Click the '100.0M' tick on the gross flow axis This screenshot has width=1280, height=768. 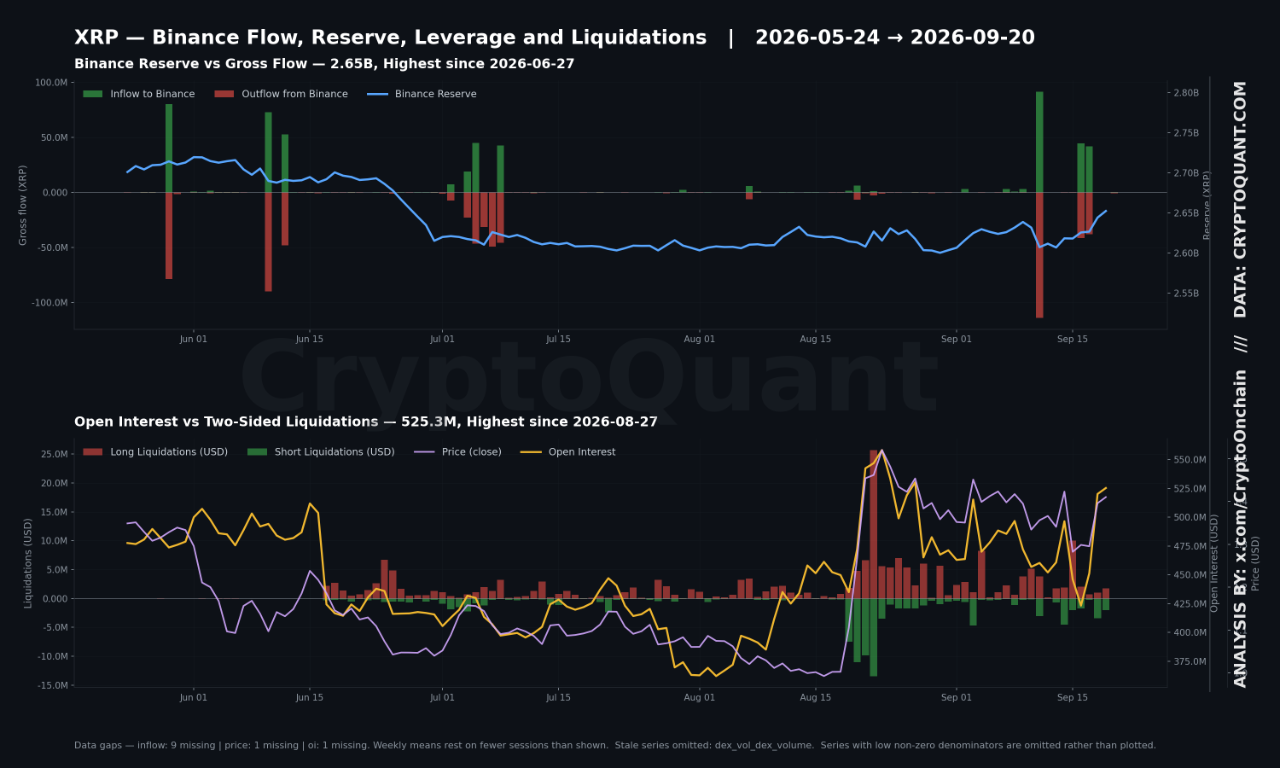click(x=50, y=82)
